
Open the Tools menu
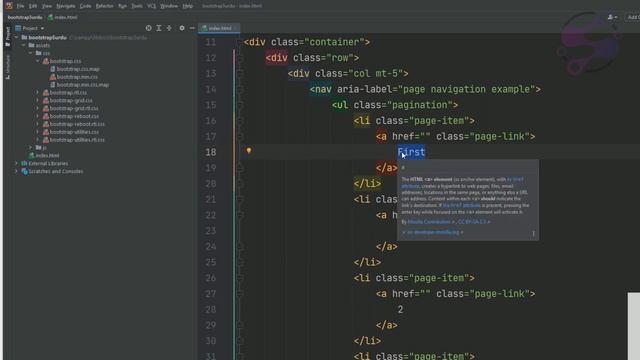coord(137,6)
